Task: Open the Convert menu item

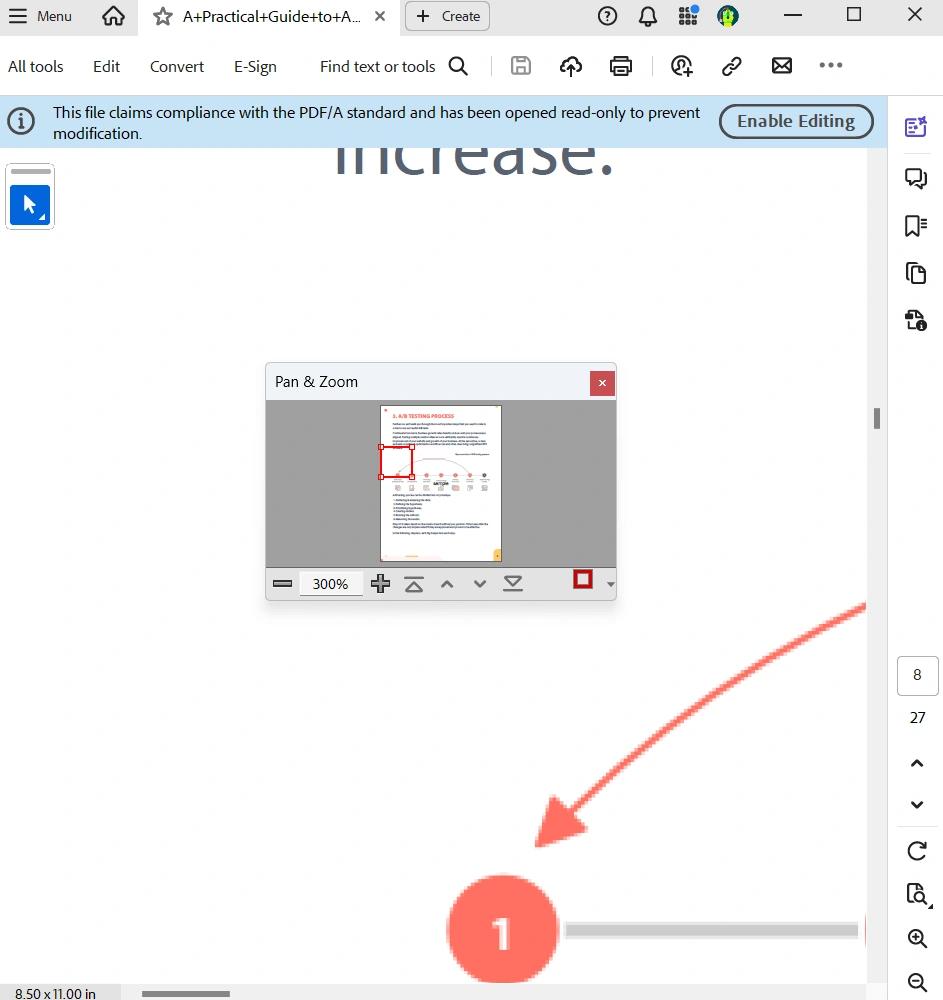Action: point(177,66)
